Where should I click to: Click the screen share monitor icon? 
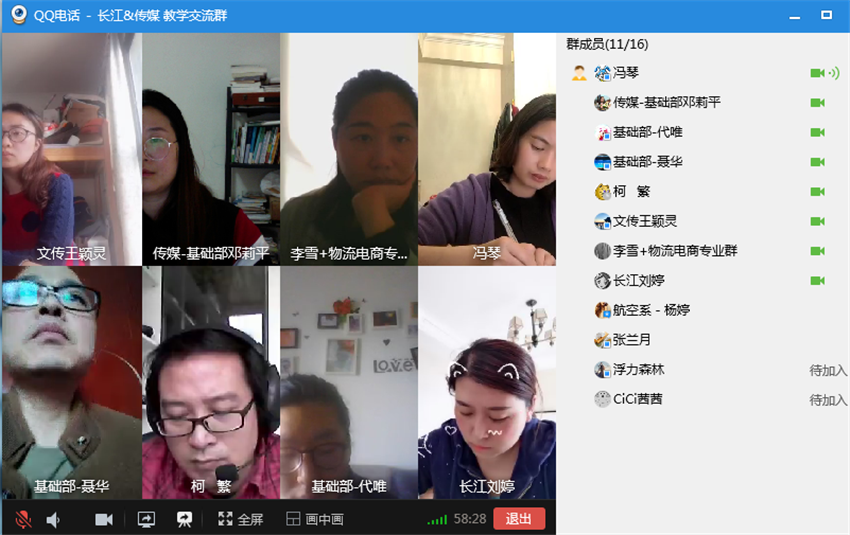click(x=146, y=519)
